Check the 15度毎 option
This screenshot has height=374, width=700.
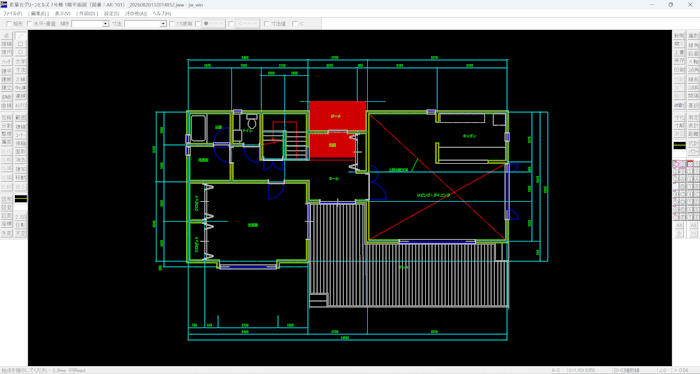pyautogui.click(x=172, y=24)
